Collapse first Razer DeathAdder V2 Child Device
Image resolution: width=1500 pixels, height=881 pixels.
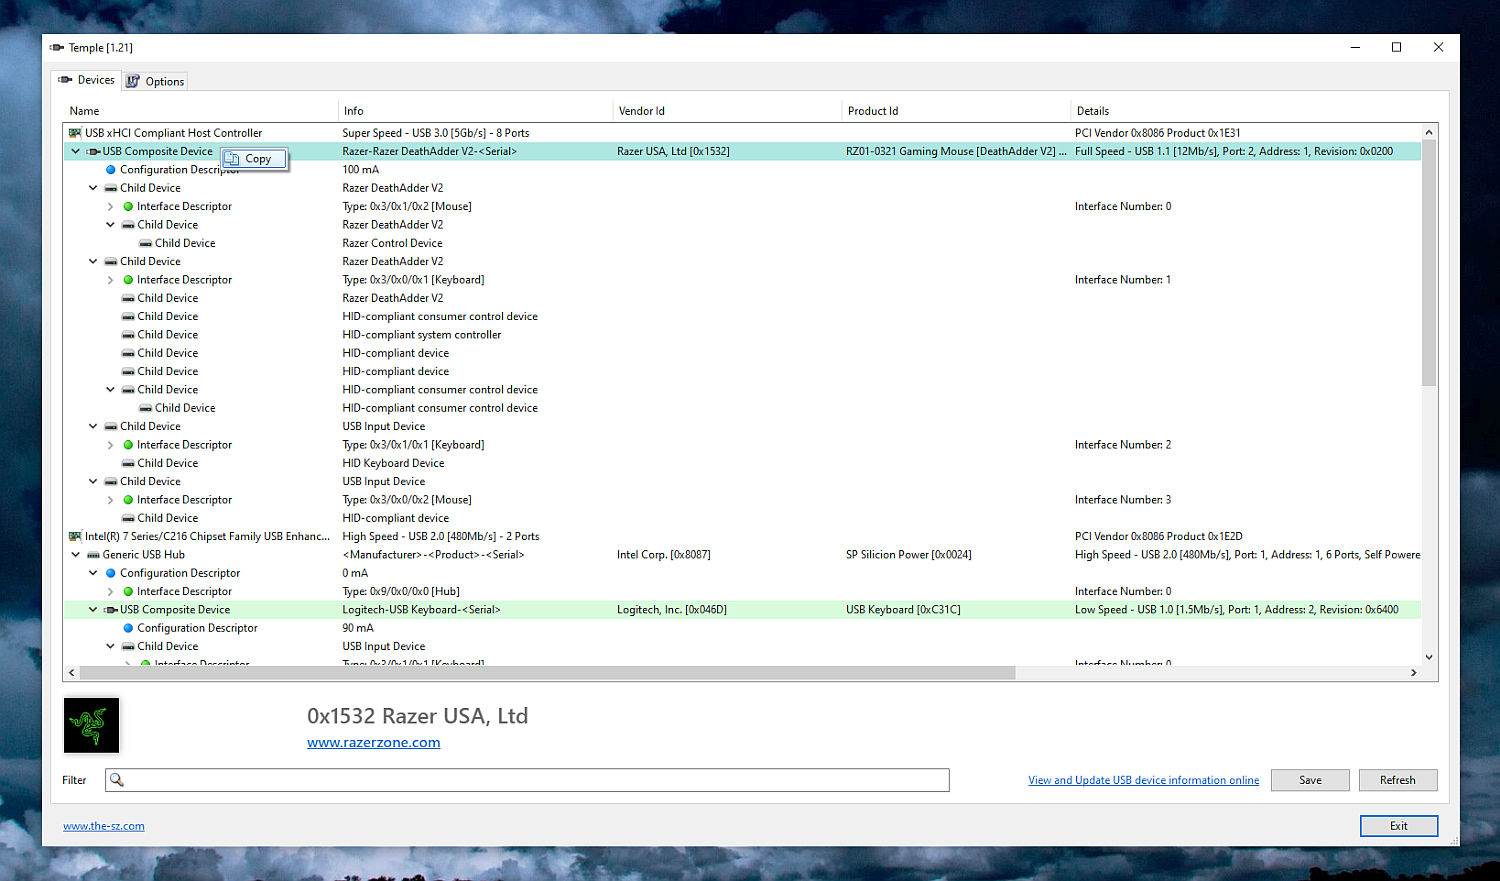(93, 188)
